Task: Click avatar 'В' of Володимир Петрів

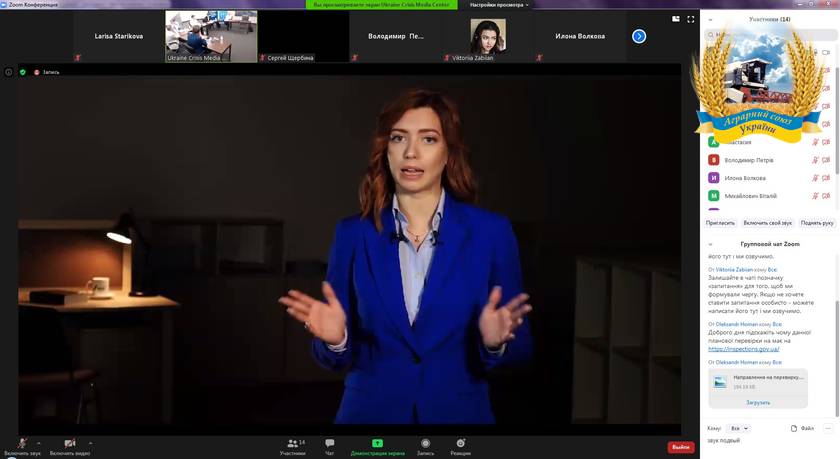Action: point(714,160)
